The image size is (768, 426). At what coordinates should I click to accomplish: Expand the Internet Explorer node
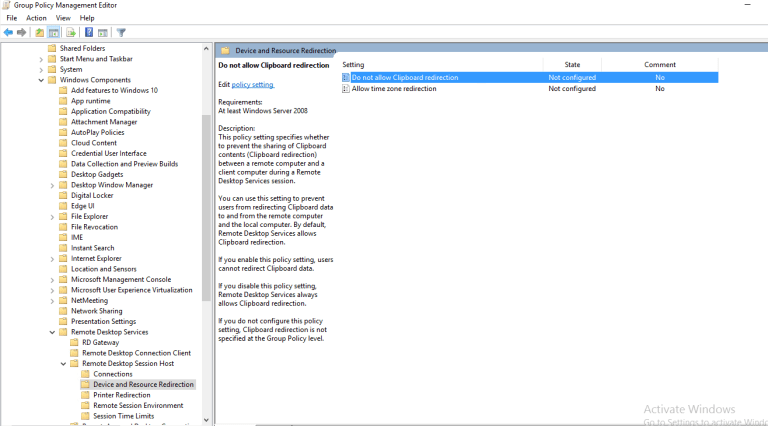tap(52, 259)
